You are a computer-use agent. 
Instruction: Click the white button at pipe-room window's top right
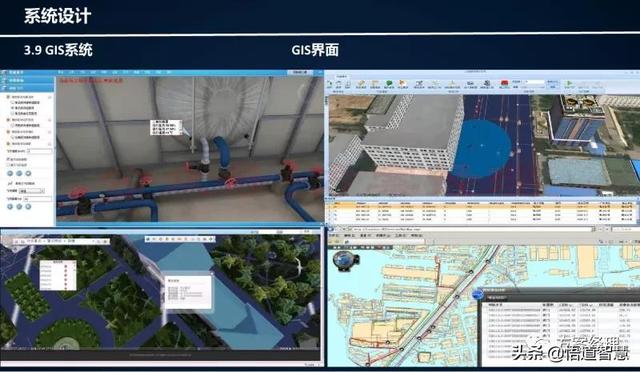[x=300, y=73]
